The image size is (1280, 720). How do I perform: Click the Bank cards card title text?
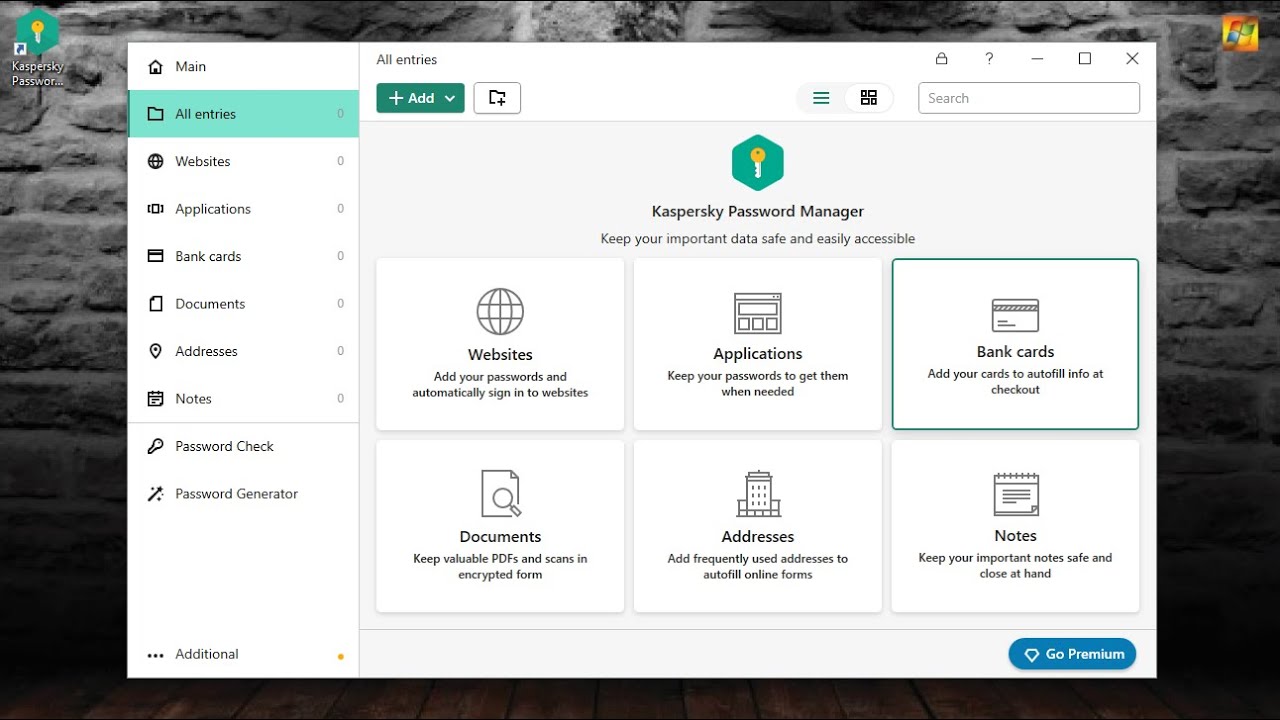click(1015, 352)
